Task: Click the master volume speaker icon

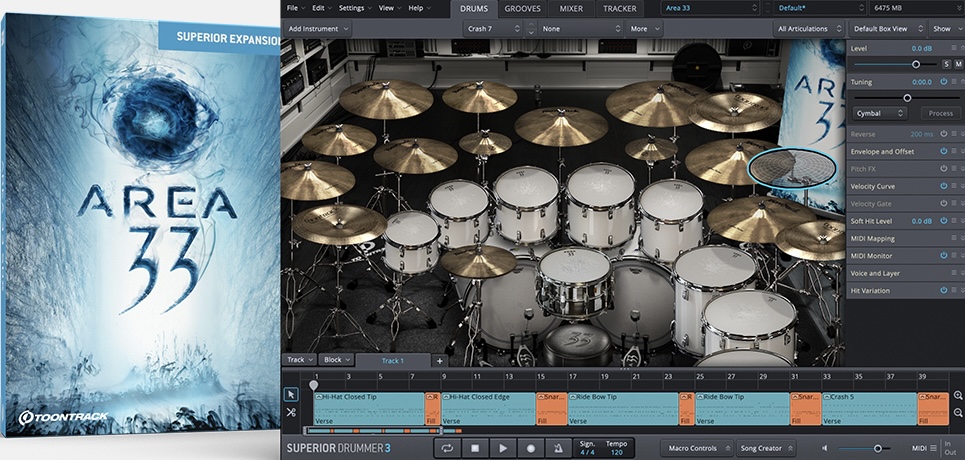Action: (x=825, y=448)
